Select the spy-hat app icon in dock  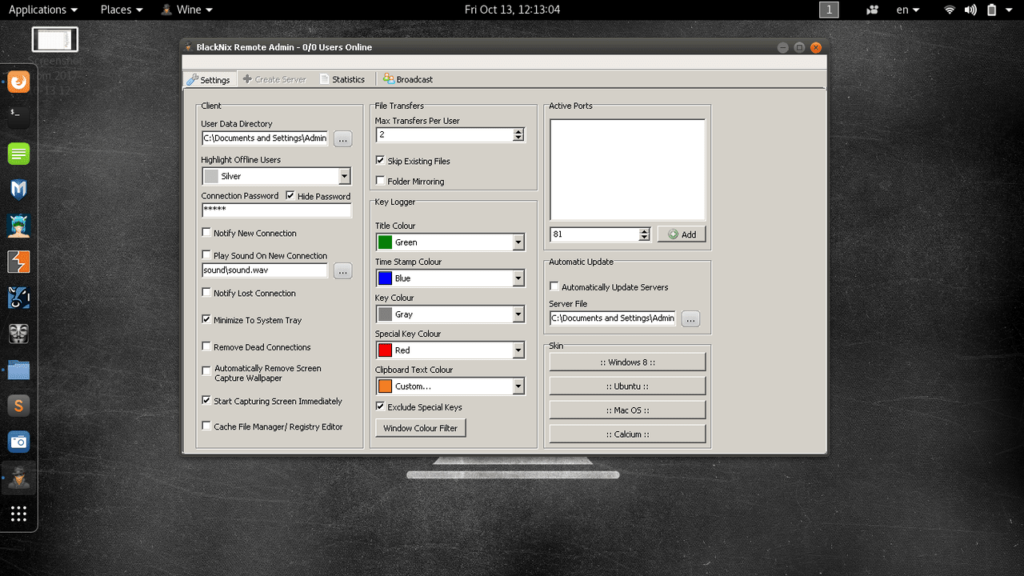click(x=19, y=479)
